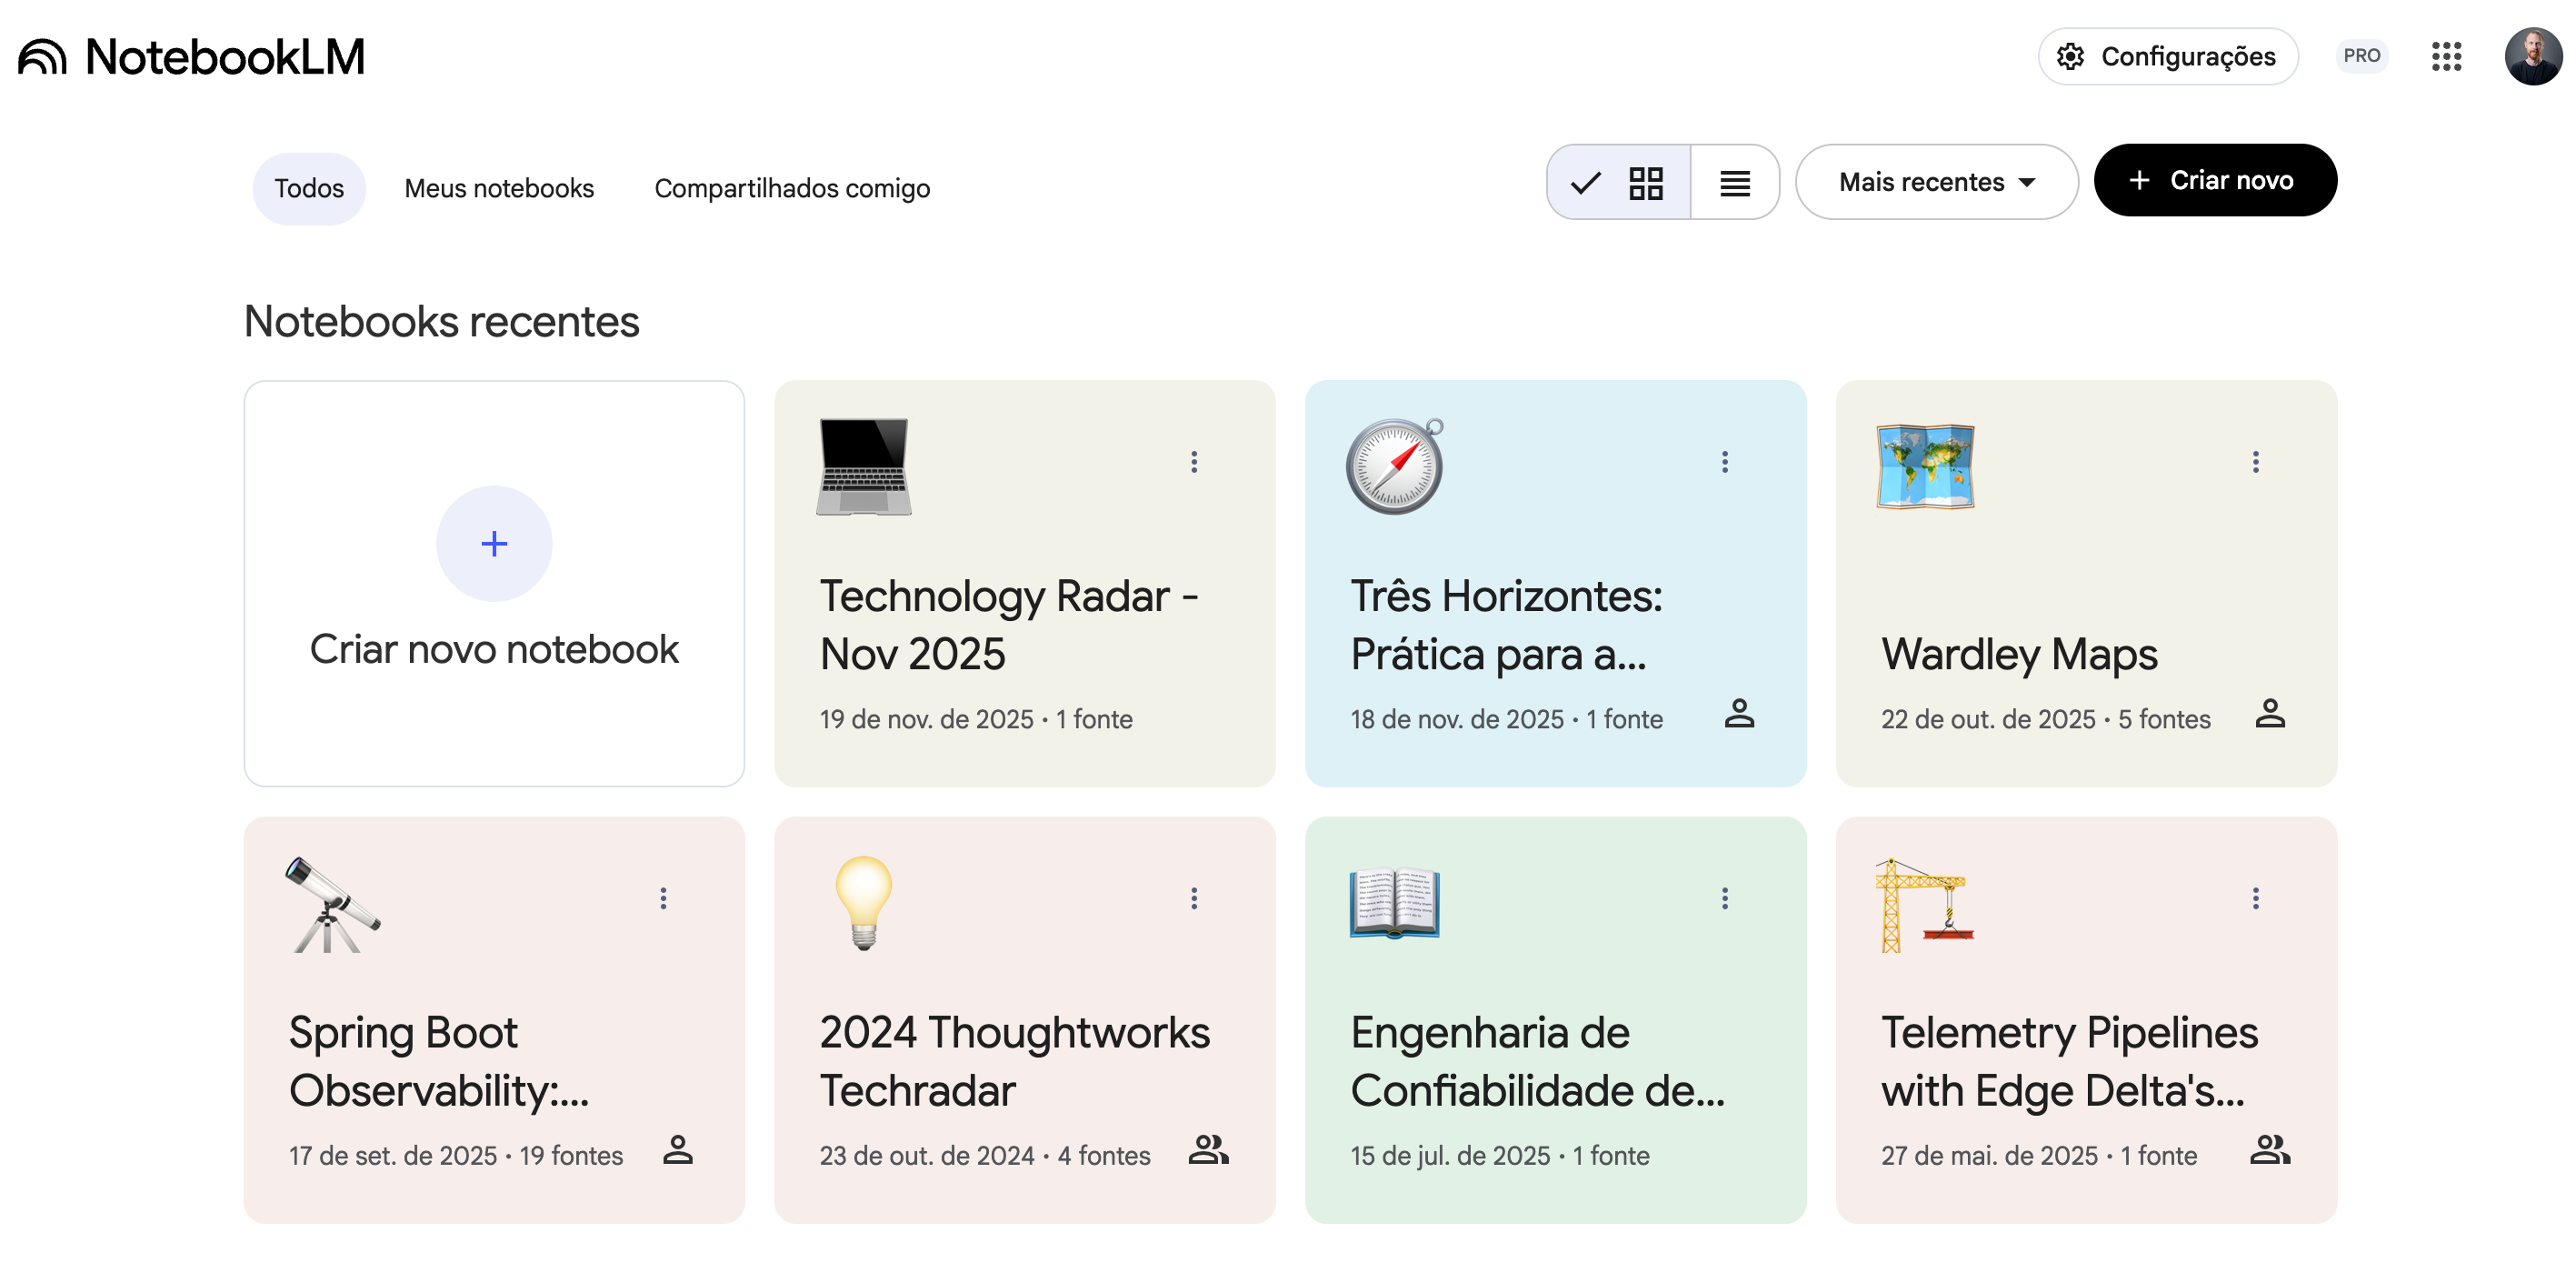Click the person icon on Wardley Maps card
This screenshot has width=2576, height=1273.
2270,714
